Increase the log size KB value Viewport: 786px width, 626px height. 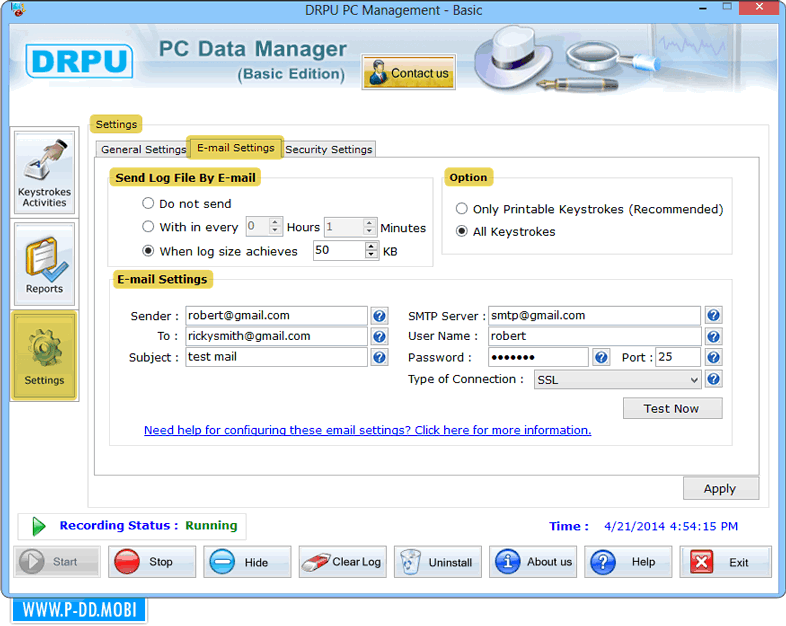point(371,246)
